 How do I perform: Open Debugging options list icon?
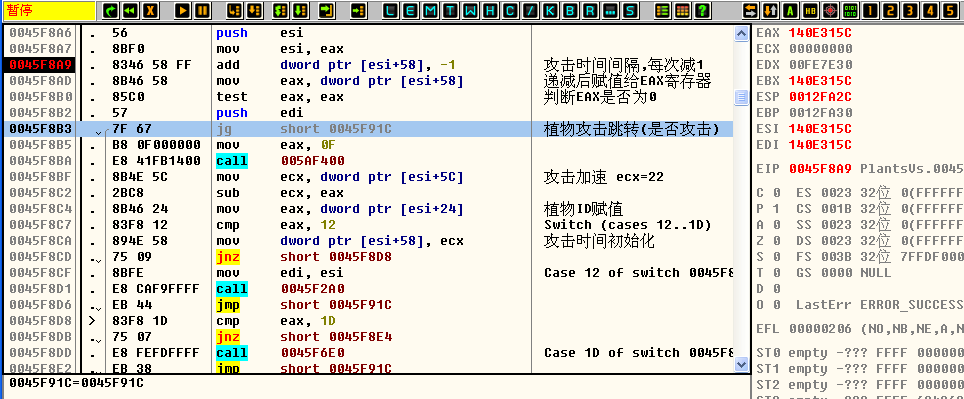[x=662, y=10]
